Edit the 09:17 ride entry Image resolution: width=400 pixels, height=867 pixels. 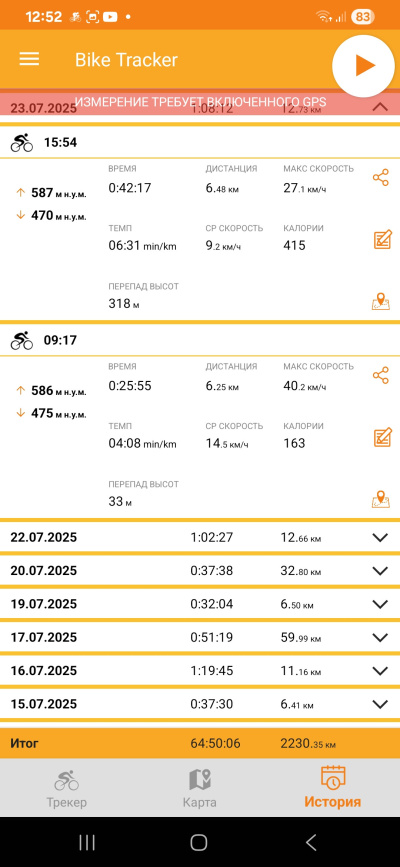382,437
